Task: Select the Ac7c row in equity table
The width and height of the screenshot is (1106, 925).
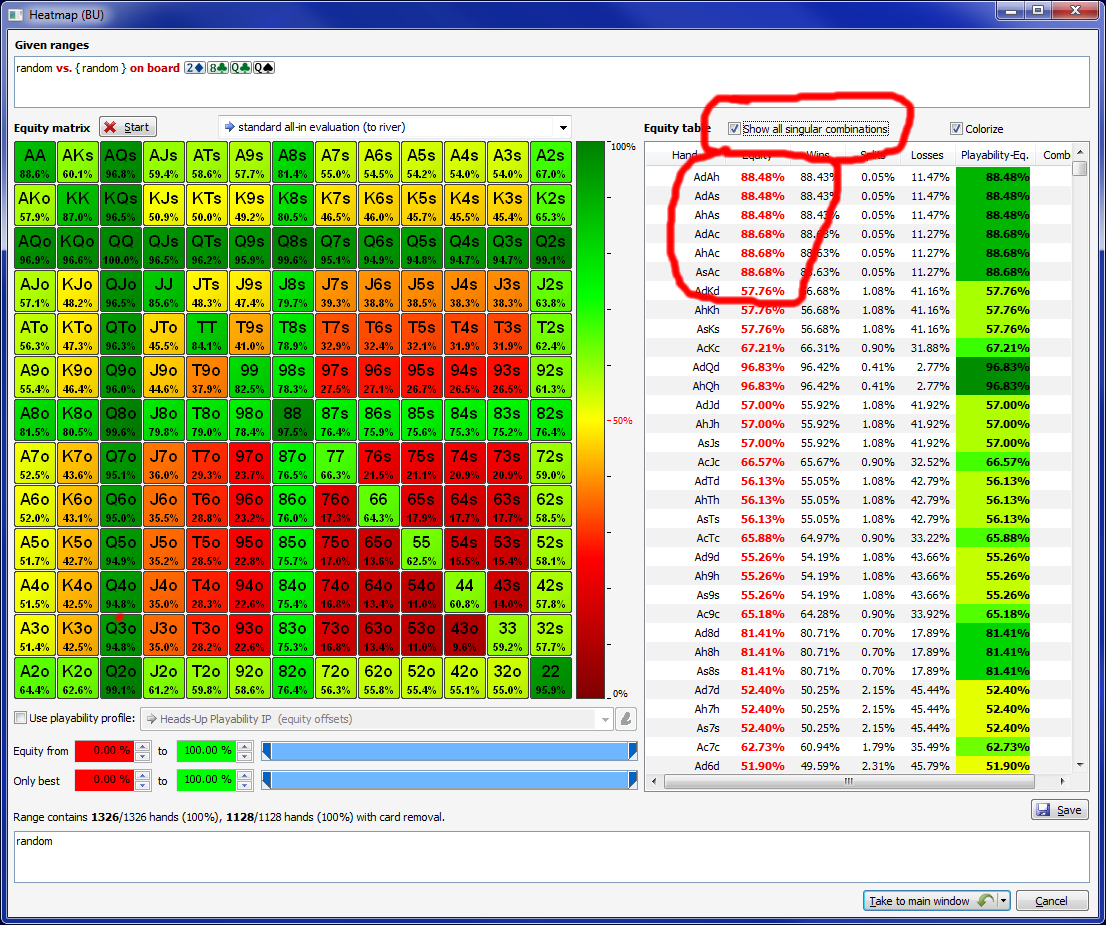Action: coord(858,747)
